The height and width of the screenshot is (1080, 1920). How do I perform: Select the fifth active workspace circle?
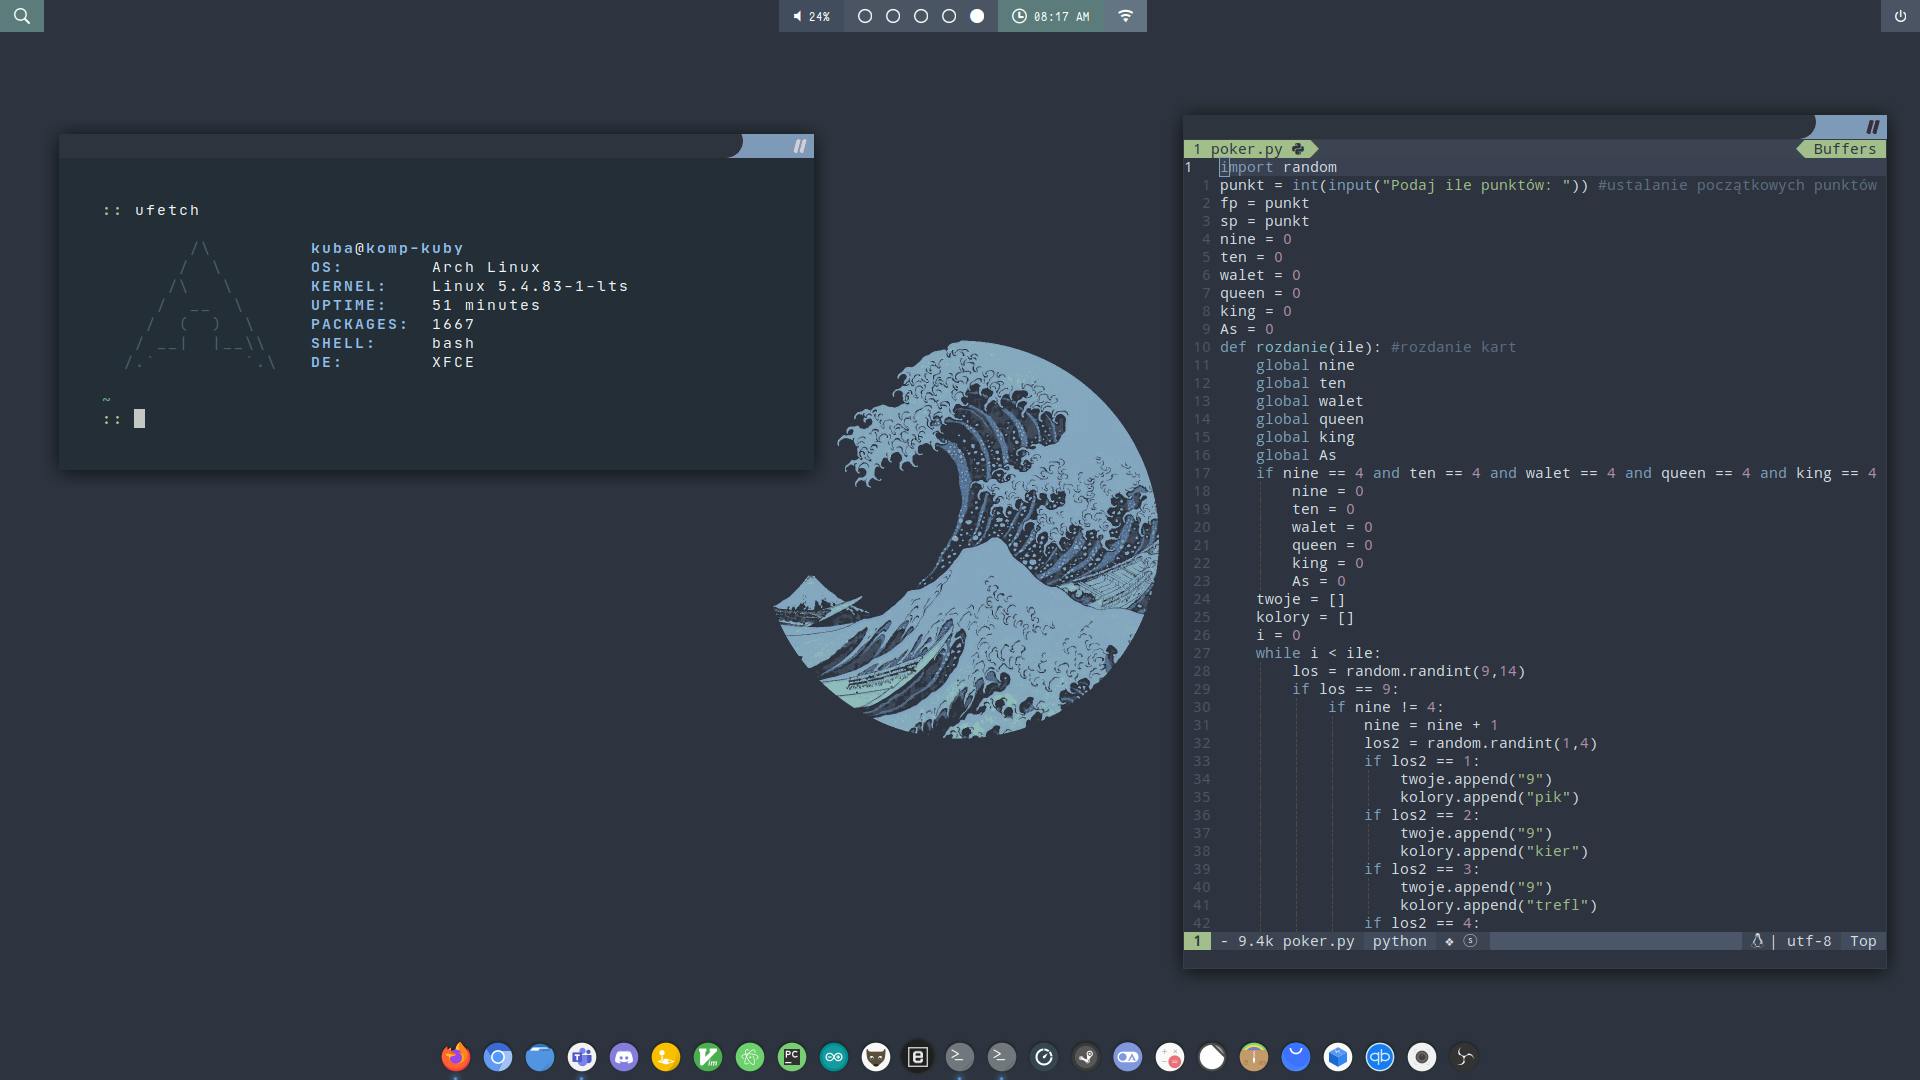[977, 16]
